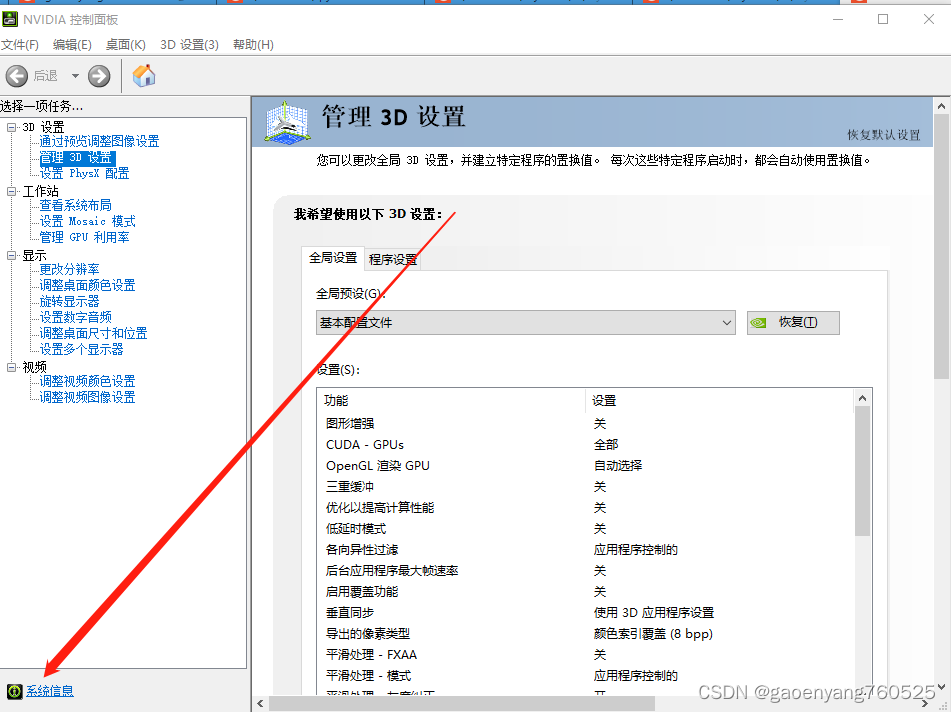Click the 自动选择 value for OpenGL GPU

click(x=617, y=466)
